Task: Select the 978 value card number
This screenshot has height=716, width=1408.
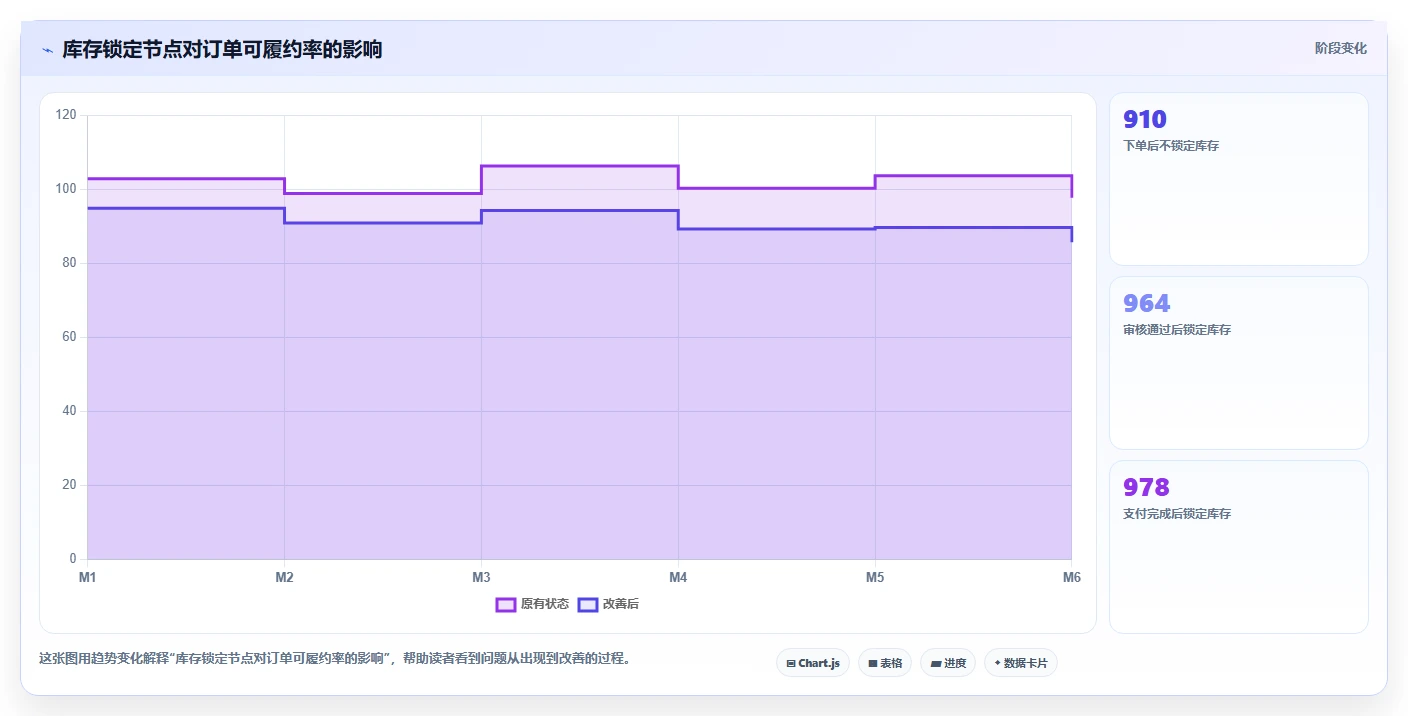Action: pos(1146,487)
